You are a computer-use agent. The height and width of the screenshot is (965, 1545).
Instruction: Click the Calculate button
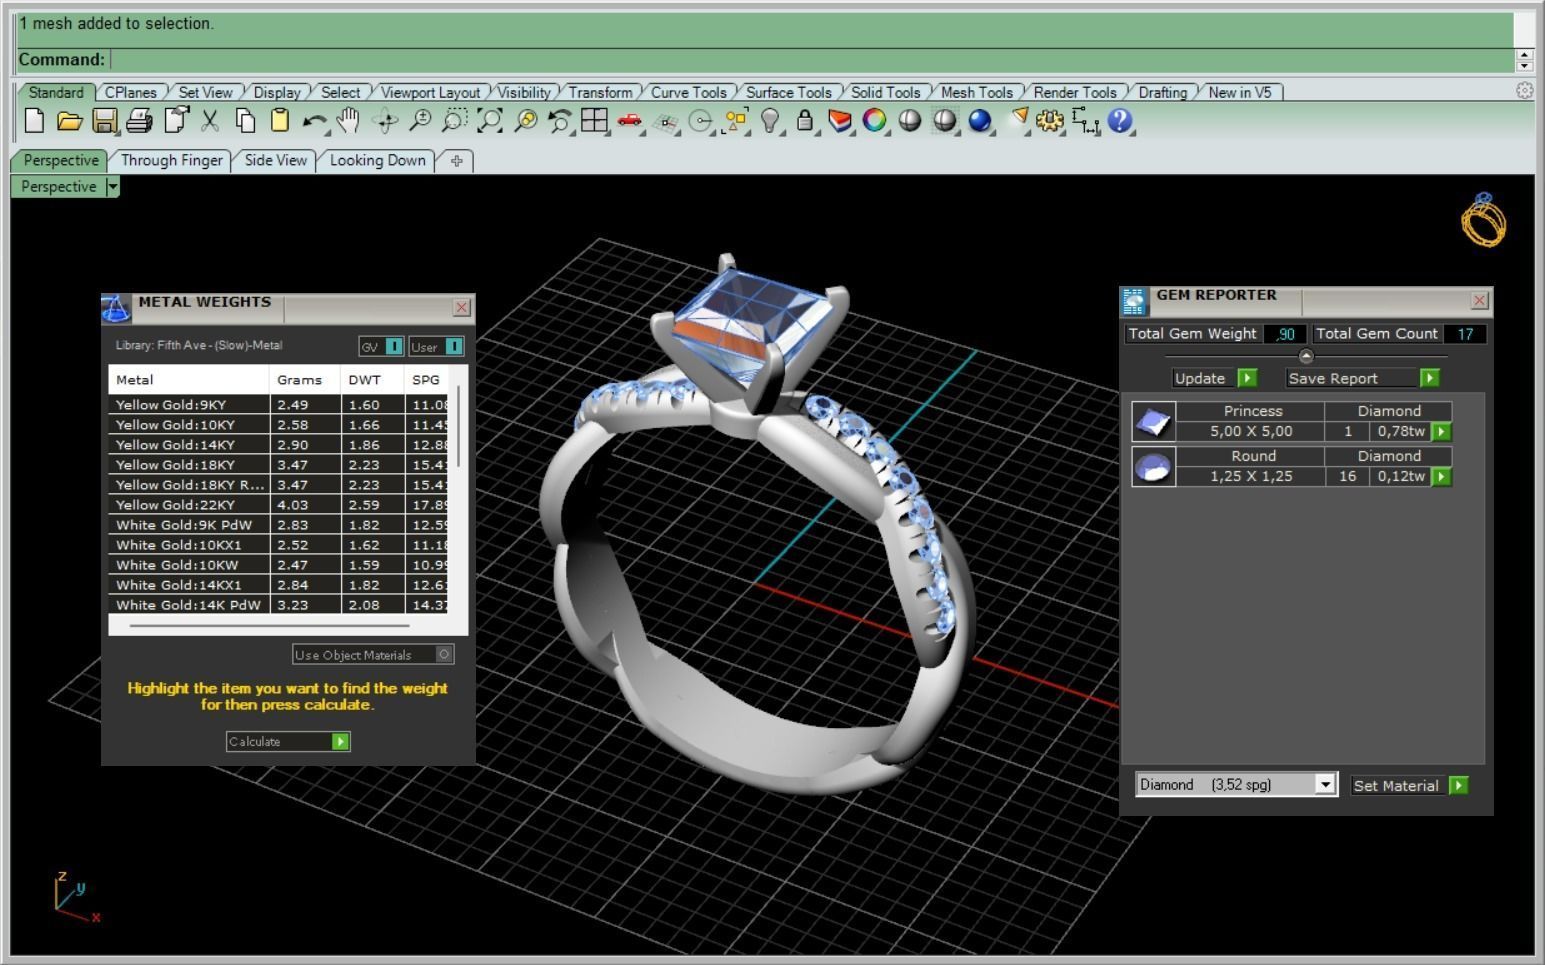point(288,741)
